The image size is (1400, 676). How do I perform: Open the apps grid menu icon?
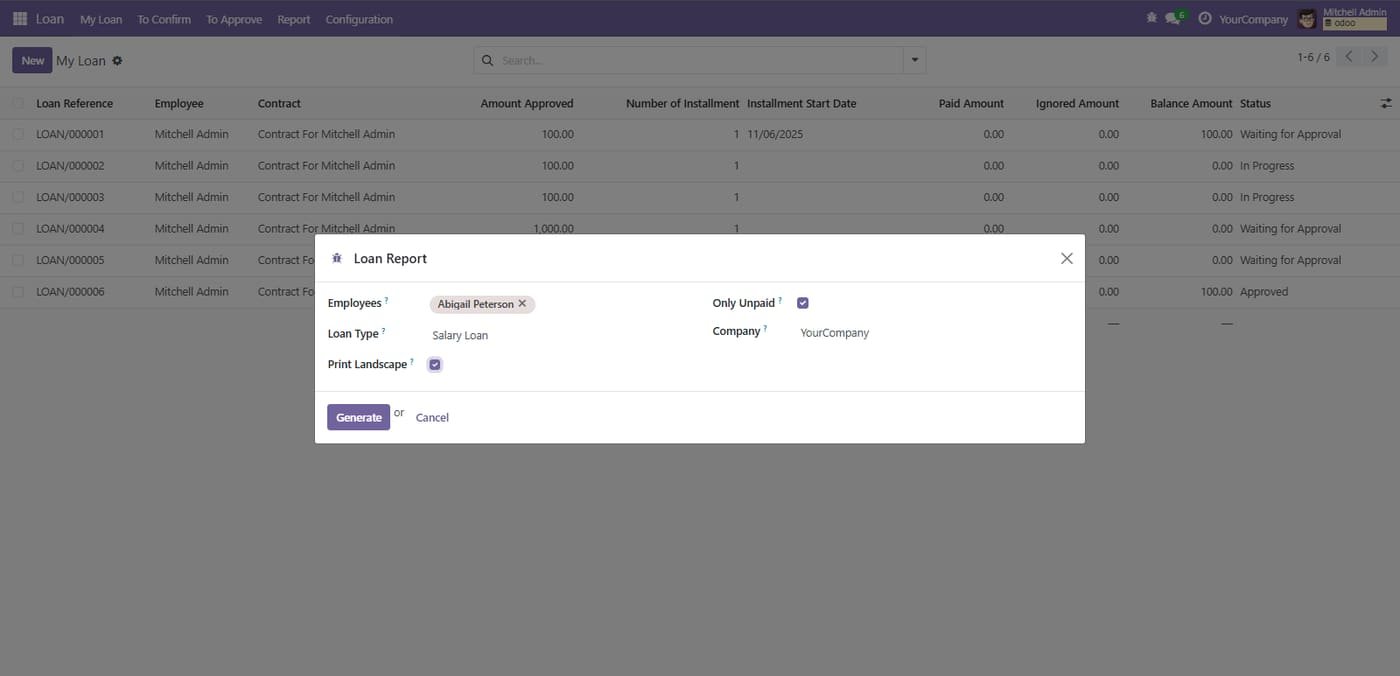[20, 19]
